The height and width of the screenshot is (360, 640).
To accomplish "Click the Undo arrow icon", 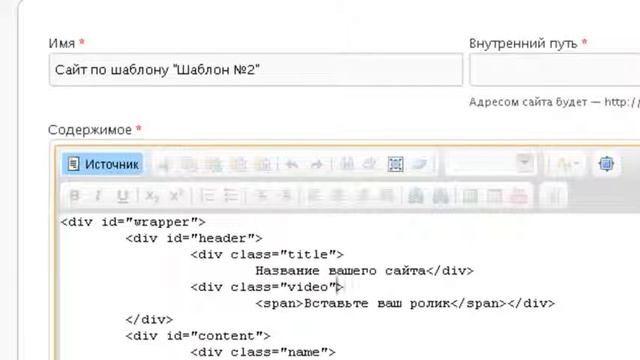I will (292, 164).
